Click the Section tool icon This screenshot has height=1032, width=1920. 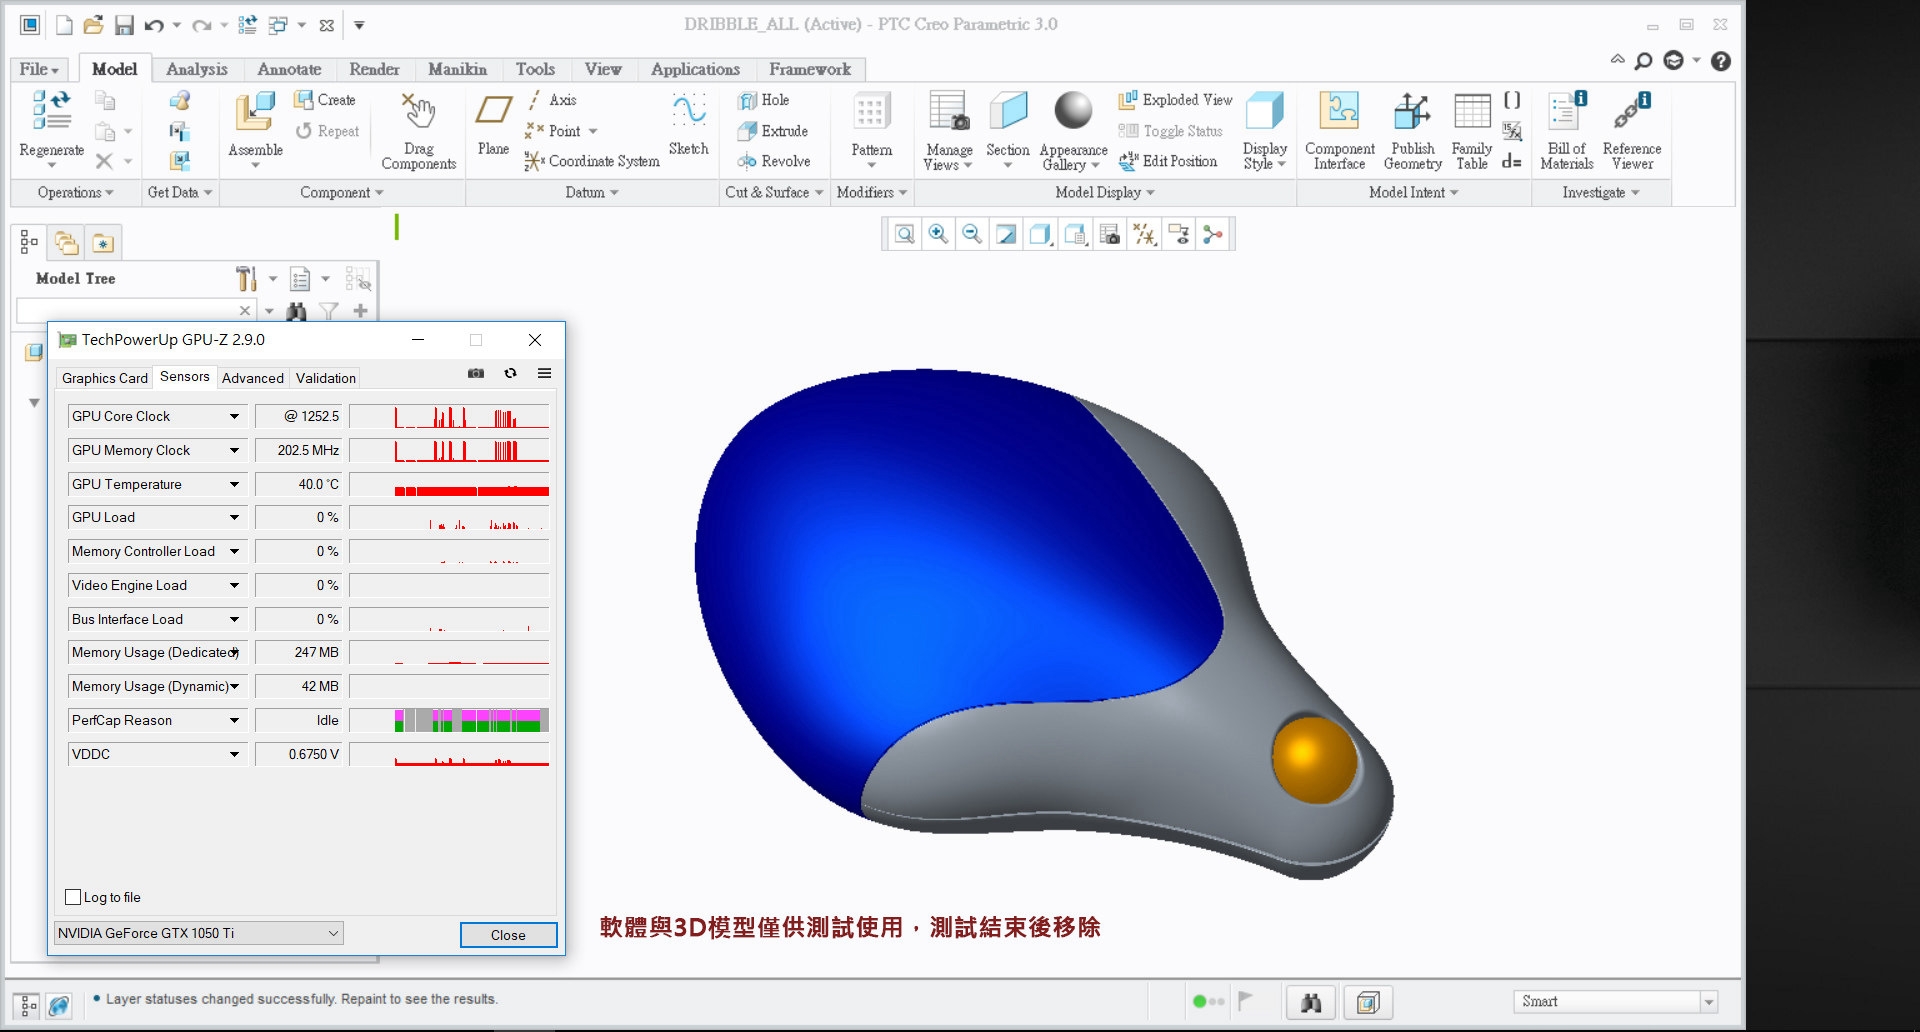[1008, 112]
